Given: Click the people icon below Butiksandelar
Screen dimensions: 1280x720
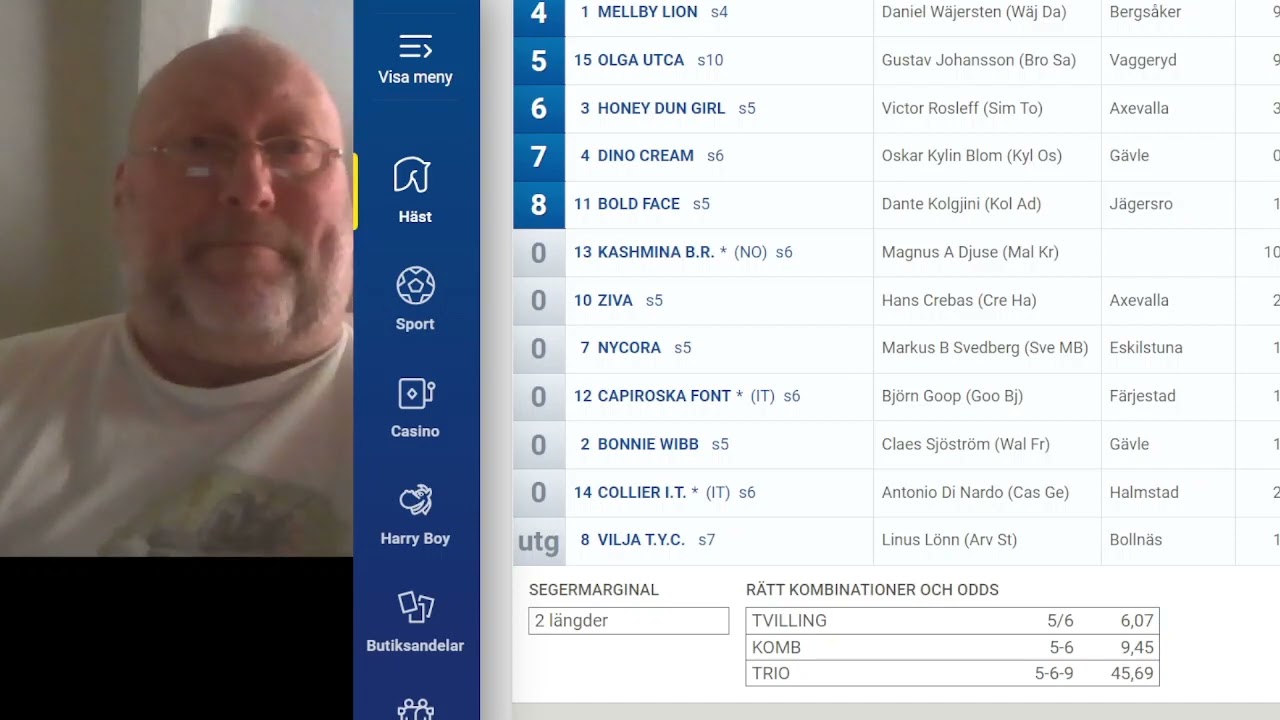Looking at the screenshot, I should (x=415, y=709).
